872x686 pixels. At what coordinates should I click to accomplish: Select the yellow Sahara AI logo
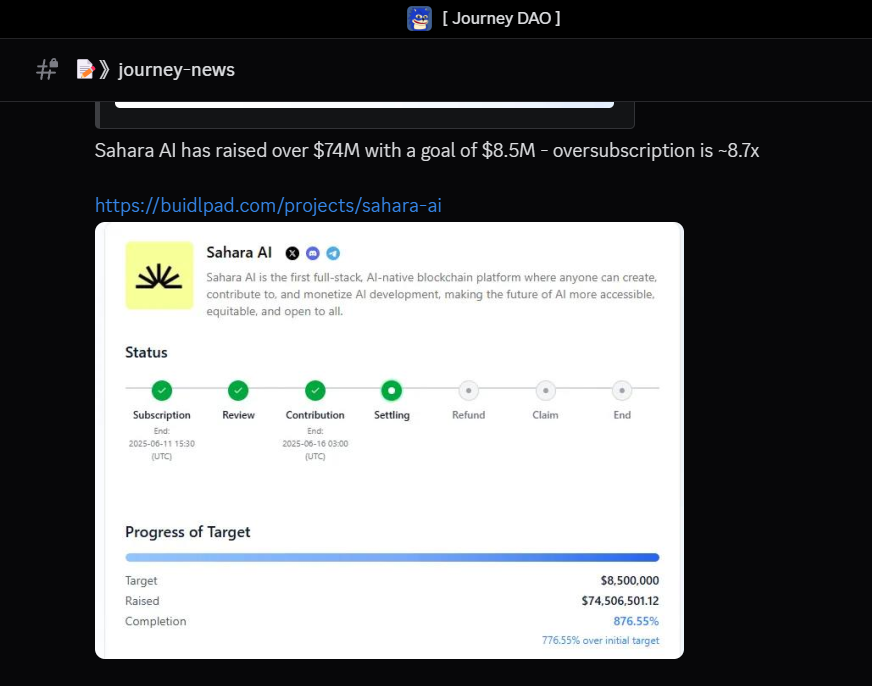coord(158,275)
